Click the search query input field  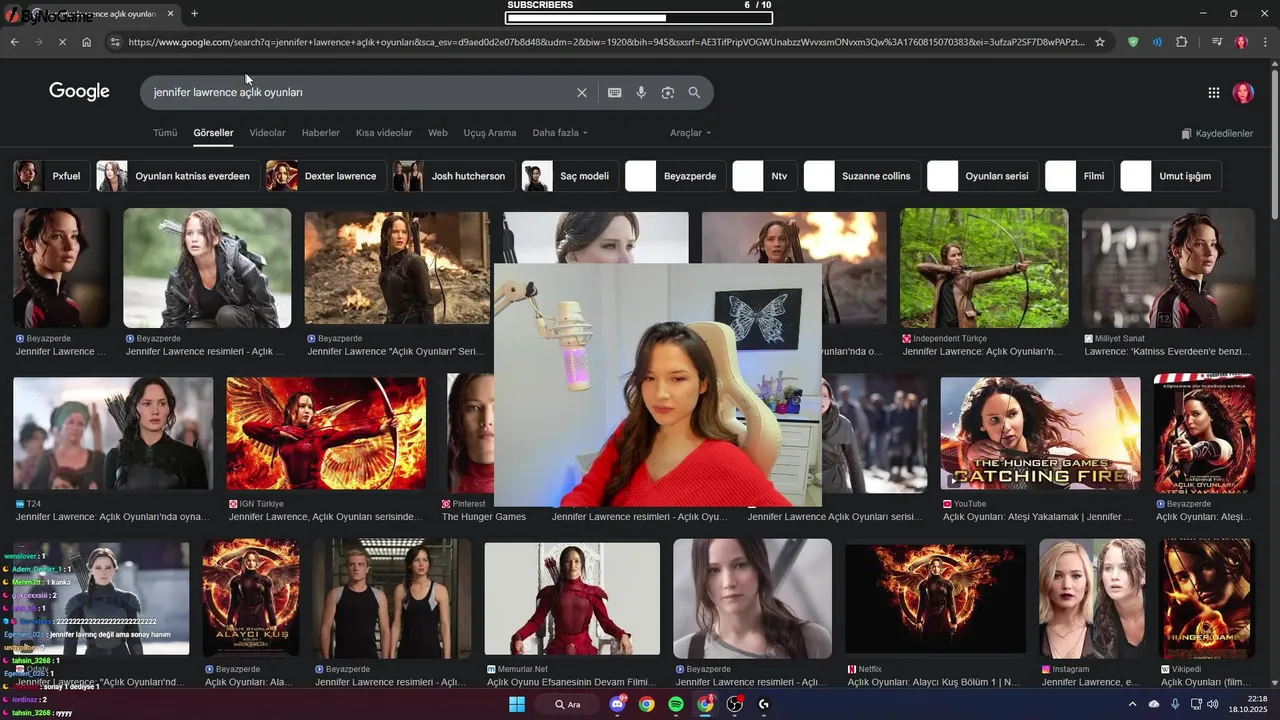360,92
